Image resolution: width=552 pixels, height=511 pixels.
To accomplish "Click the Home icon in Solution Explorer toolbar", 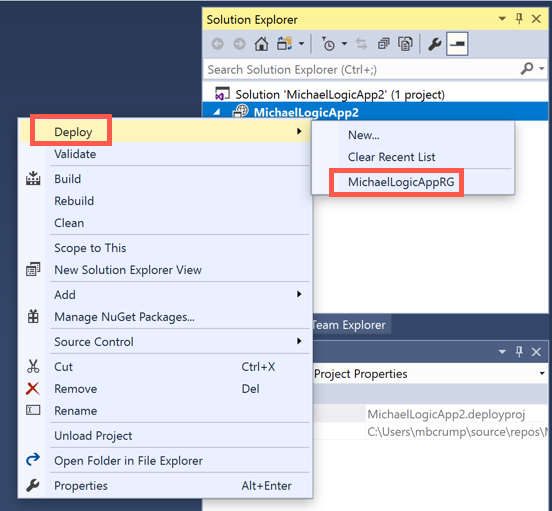I will (261, 44).
